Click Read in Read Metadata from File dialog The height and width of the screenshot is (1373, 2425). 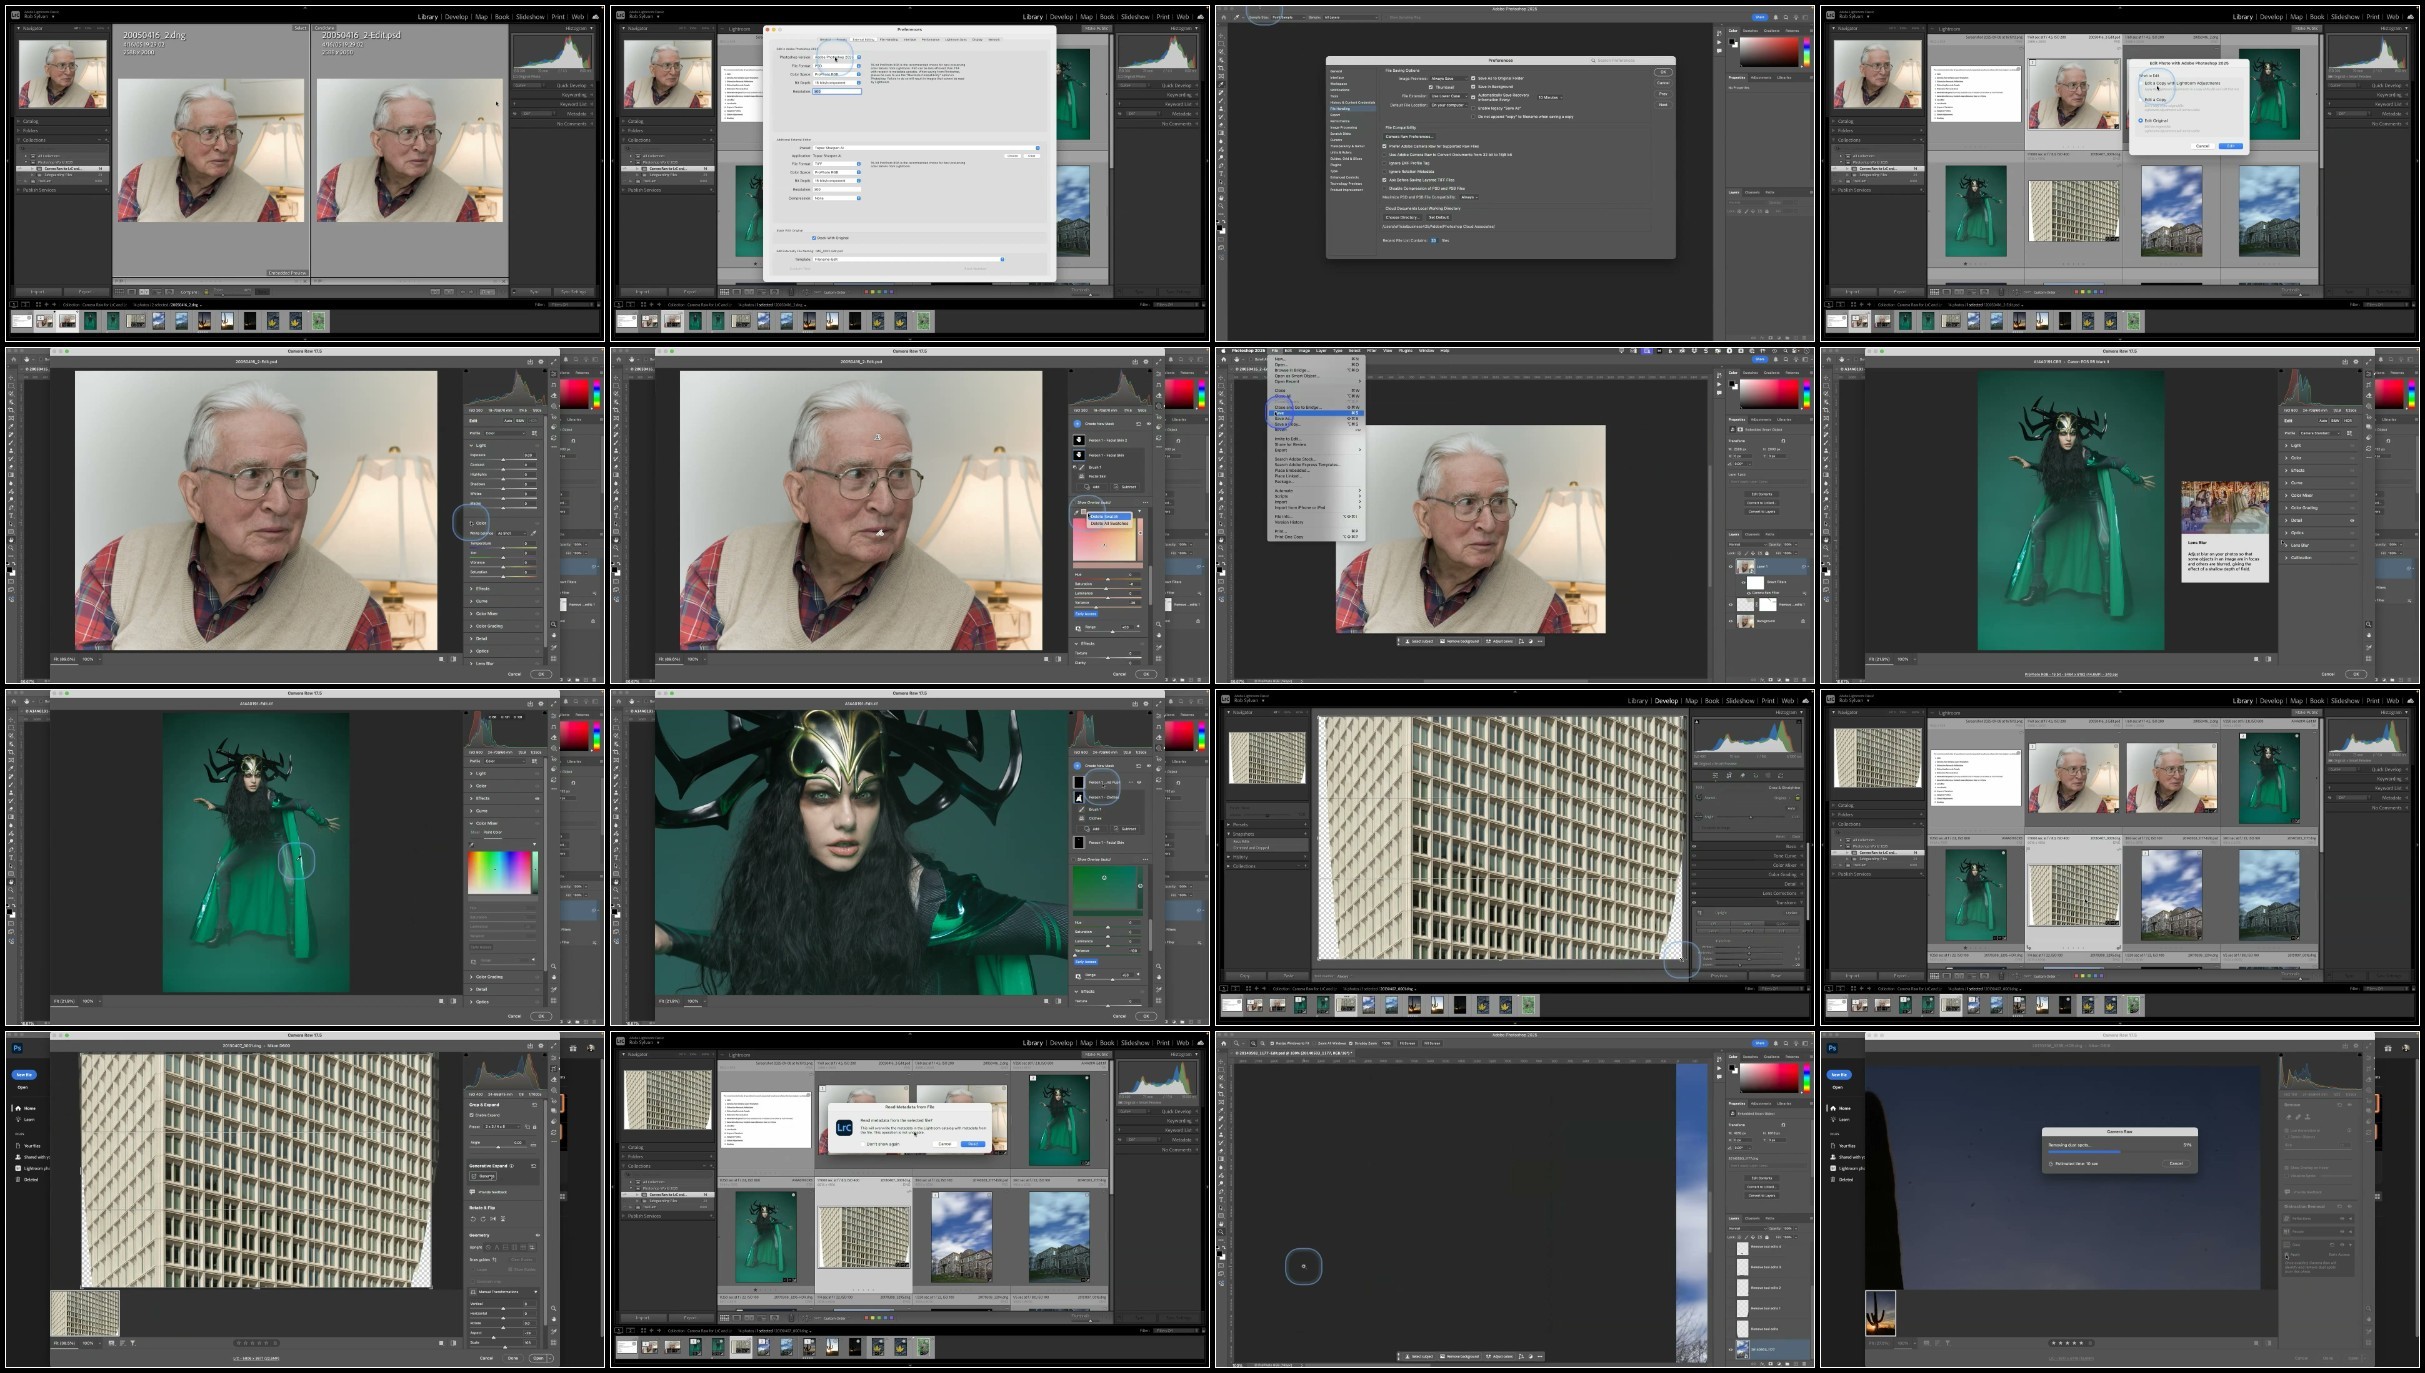[x=973, y=1144]
